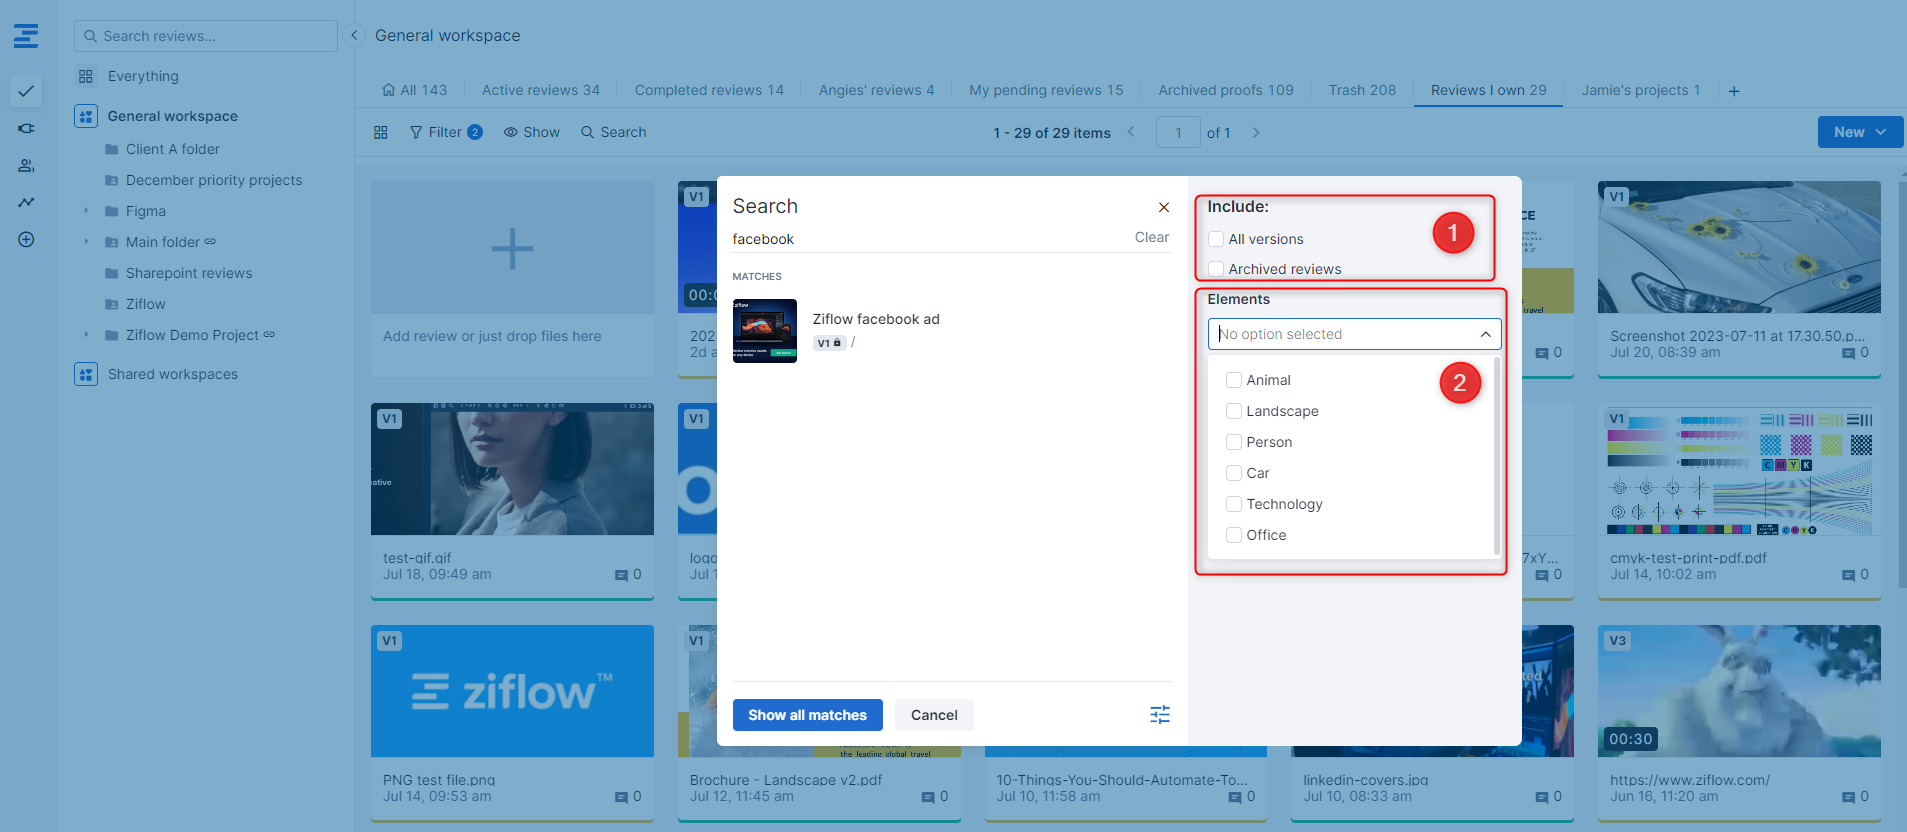Open the Ziflow facebook ad match

pyautogui.click(x=876, y=319)
